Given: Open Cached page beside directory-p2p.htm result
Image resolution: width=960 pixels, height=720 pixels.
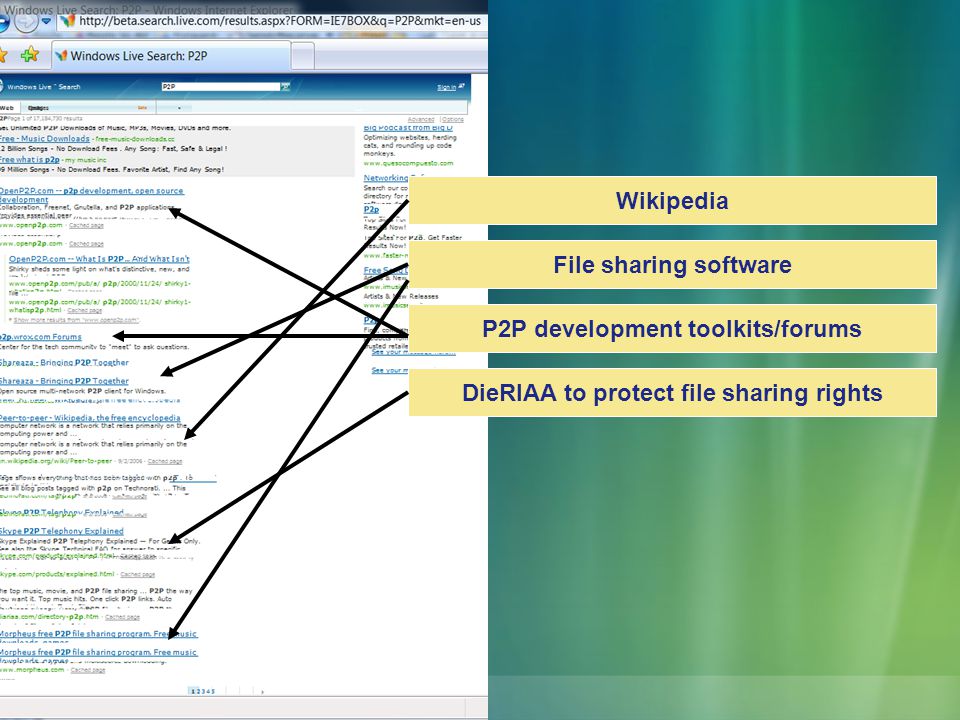Looking at the screenshot, I should point(122,617).
